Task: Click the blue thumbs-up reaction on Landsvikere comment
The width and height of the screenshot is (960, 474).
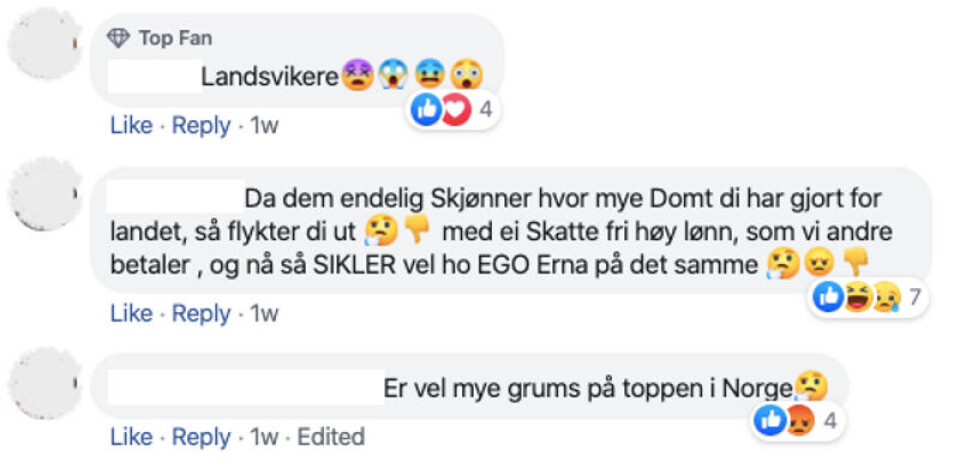Action: 426,110
